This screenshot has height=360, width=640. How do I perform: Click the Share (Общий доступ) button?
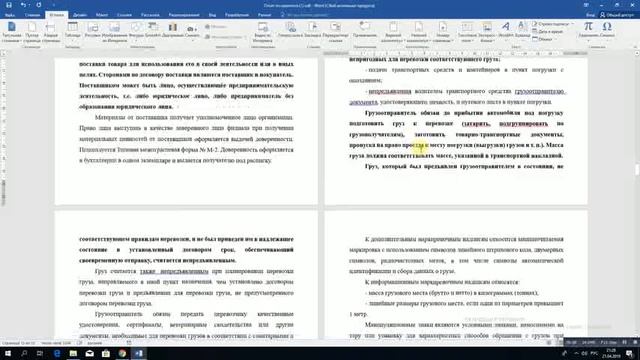coord(617,15)
